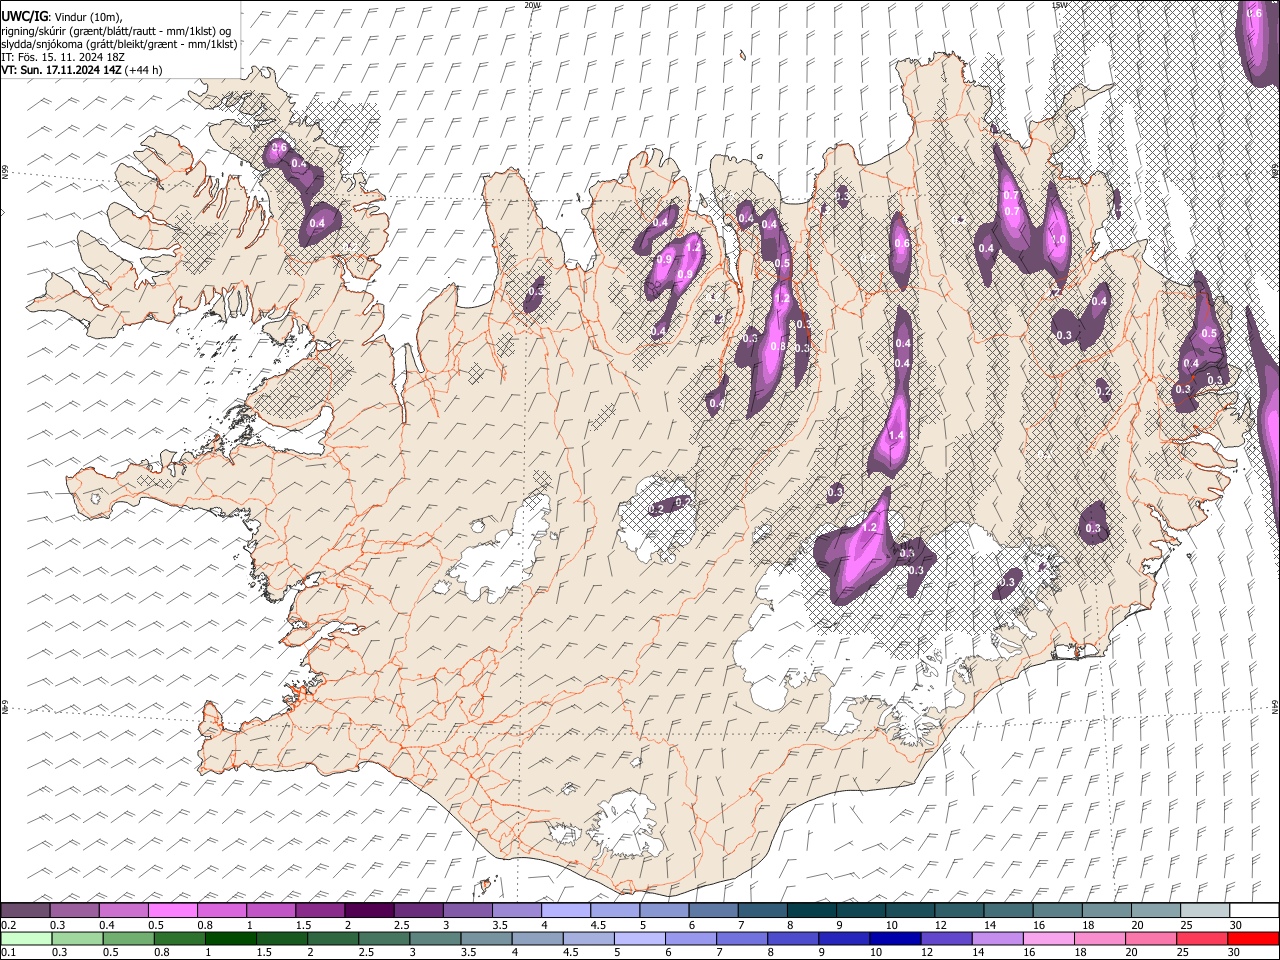Click the UWC/IG title text

point(24,16)
